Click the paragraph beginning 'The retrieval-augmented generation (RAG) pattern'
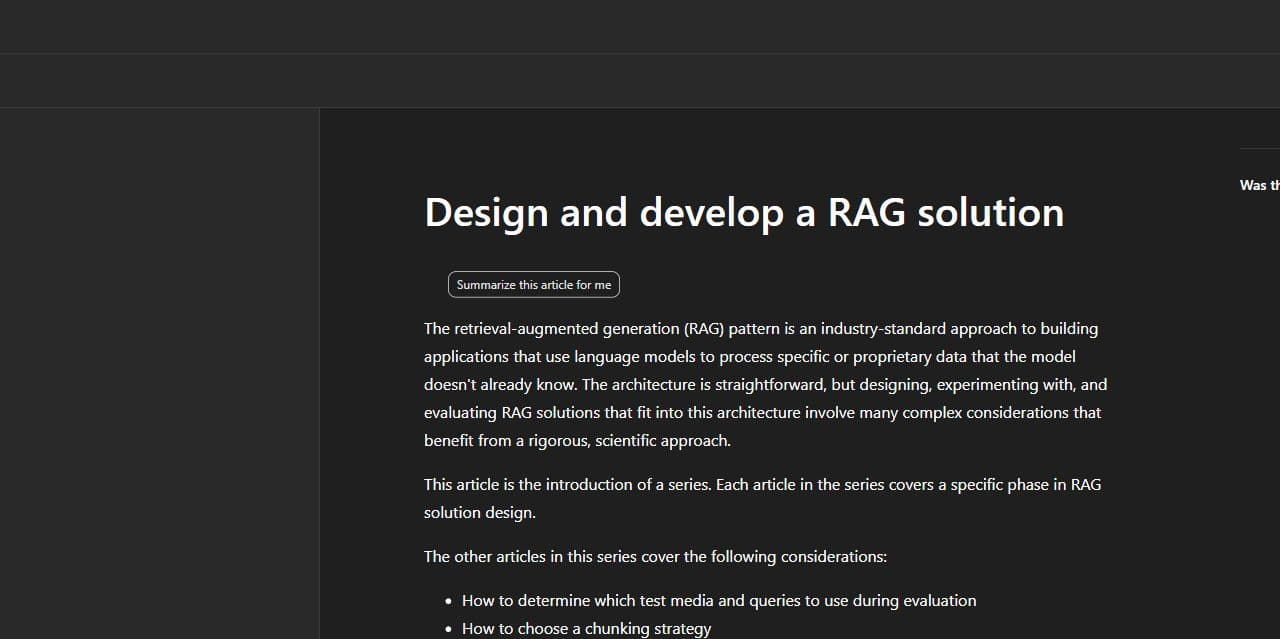This screenshot has width=1280, height=639. click(766, 384)
